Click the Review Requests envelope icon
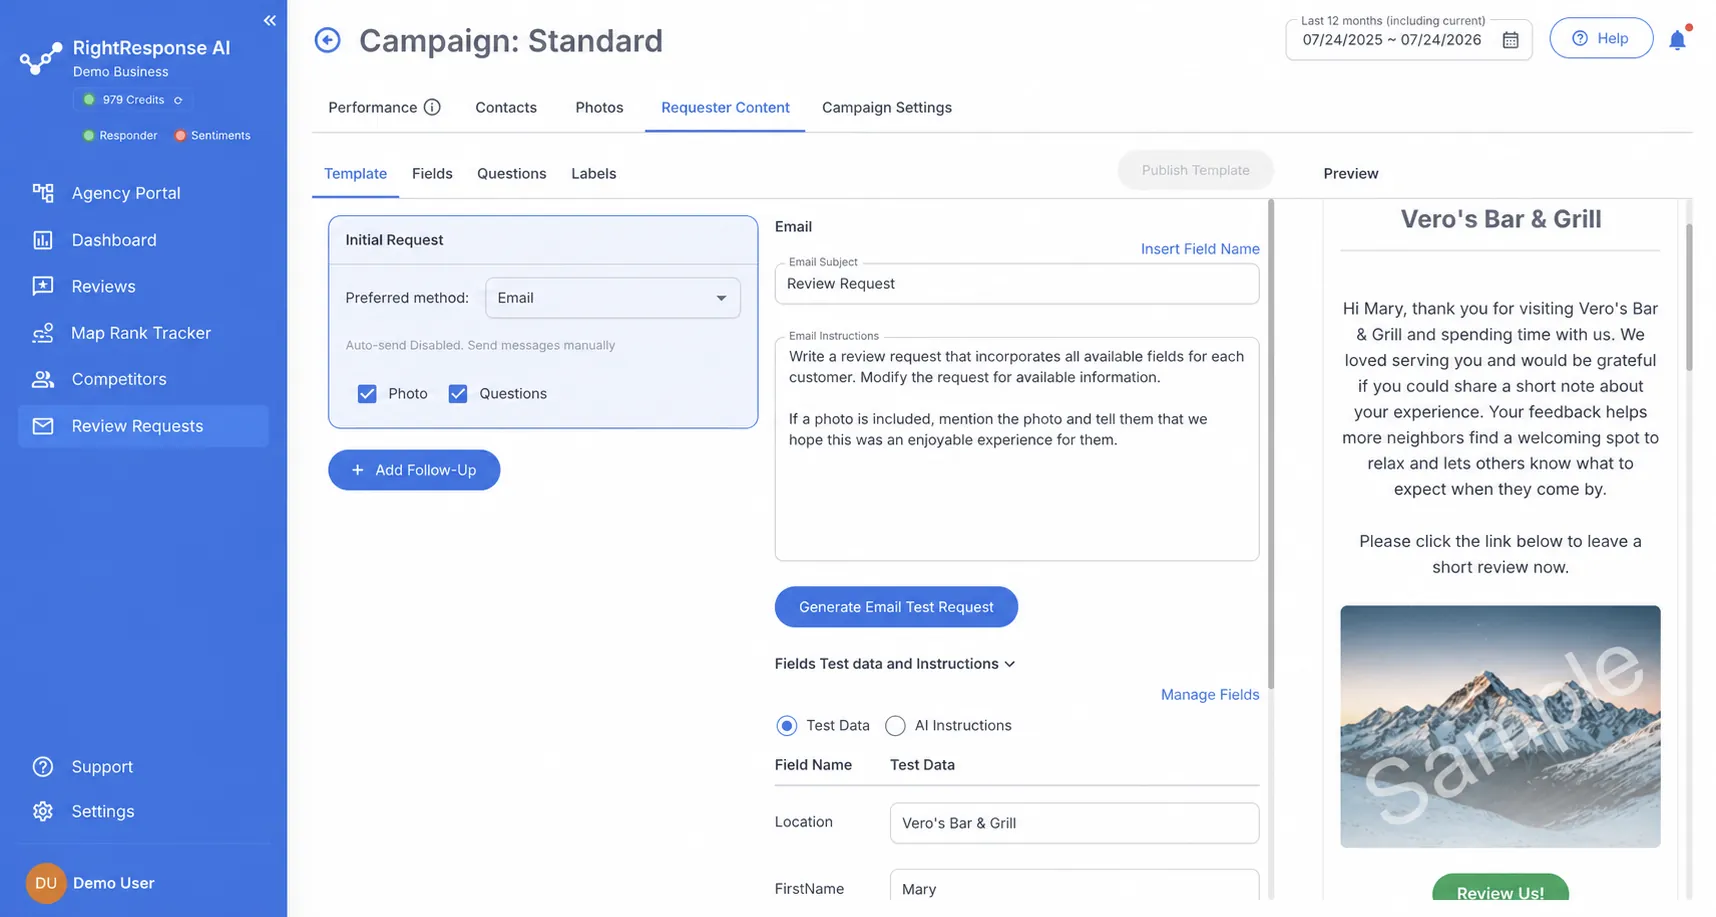The height and width of the screenshot is (917, 1716). coord(43,426)
